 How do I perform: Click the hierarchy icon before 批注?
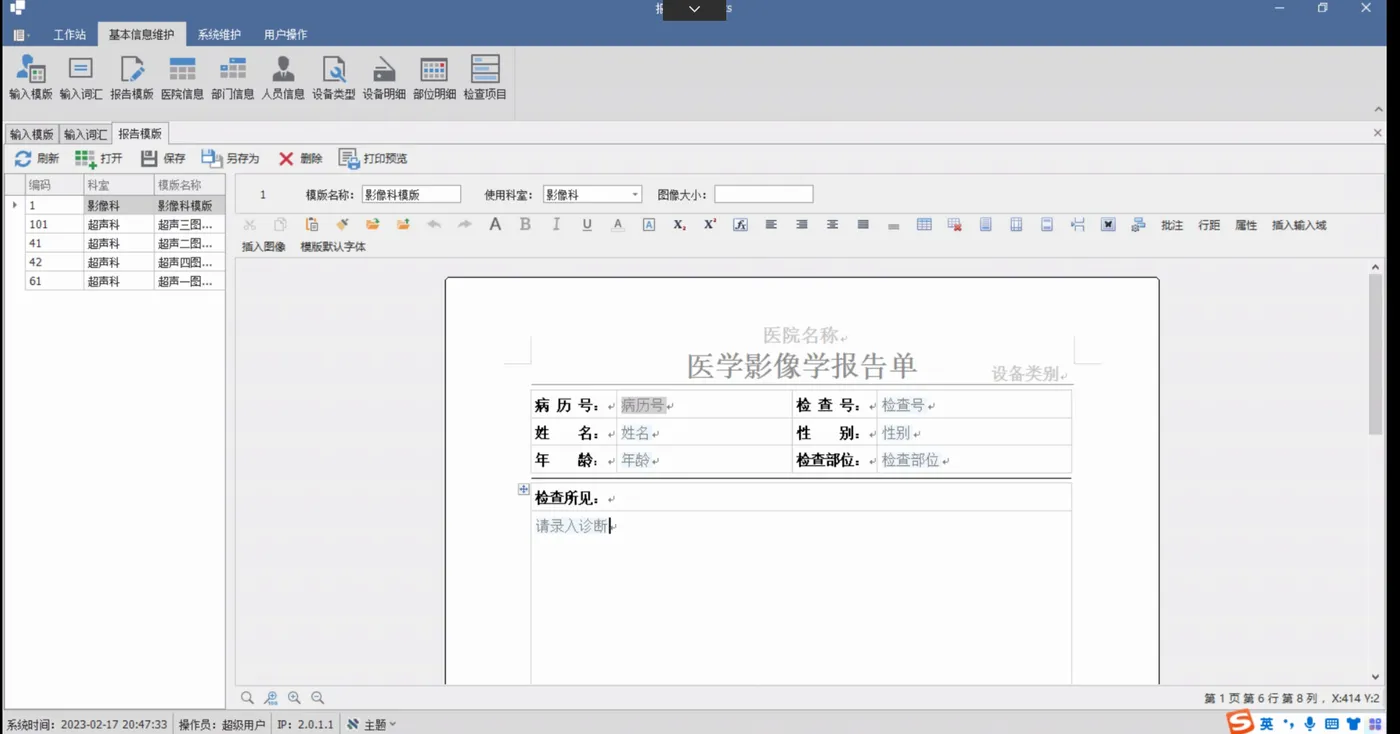pyautogui.click(x=1138, y=225)
